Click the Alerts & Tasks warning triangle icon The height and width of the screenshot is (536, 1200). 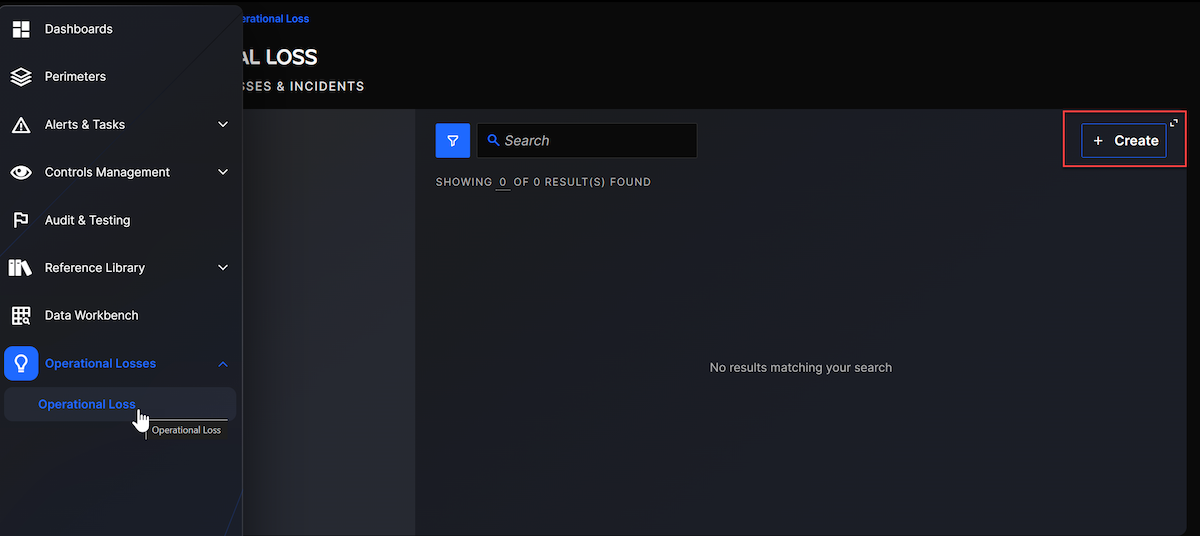21,125
